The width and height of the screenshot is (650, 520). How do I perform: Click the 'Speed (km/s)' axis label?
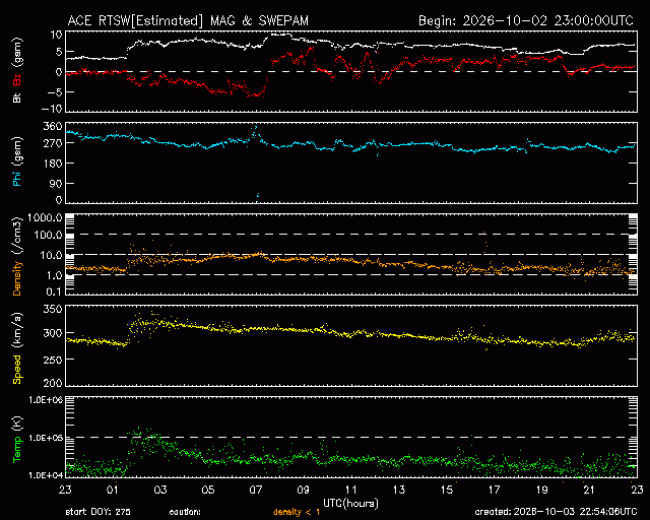(x=17, y=348)
